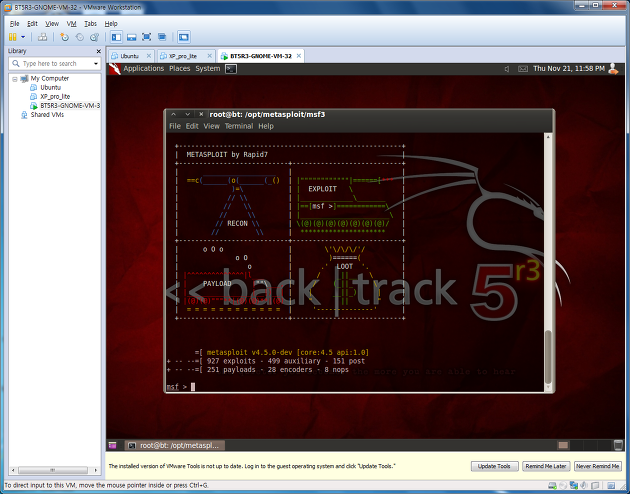Close the XP_pro_lite tab
The height and width of the screenshot is (494, 630).
coord(209,56)
